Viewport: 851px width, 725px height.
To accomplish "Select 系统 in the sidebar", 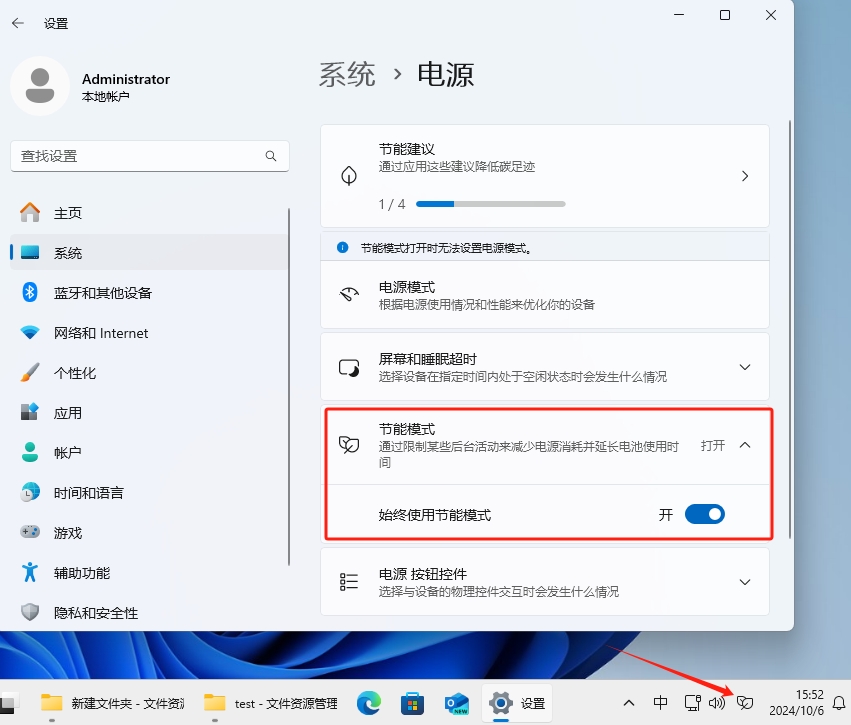I will pyautogui.click(x=149, y=252).
